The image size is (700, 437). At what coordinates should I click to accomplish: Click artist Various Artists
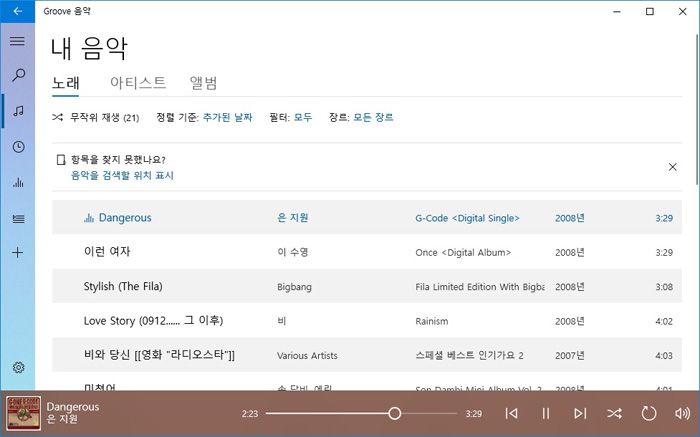click(307, 356)
